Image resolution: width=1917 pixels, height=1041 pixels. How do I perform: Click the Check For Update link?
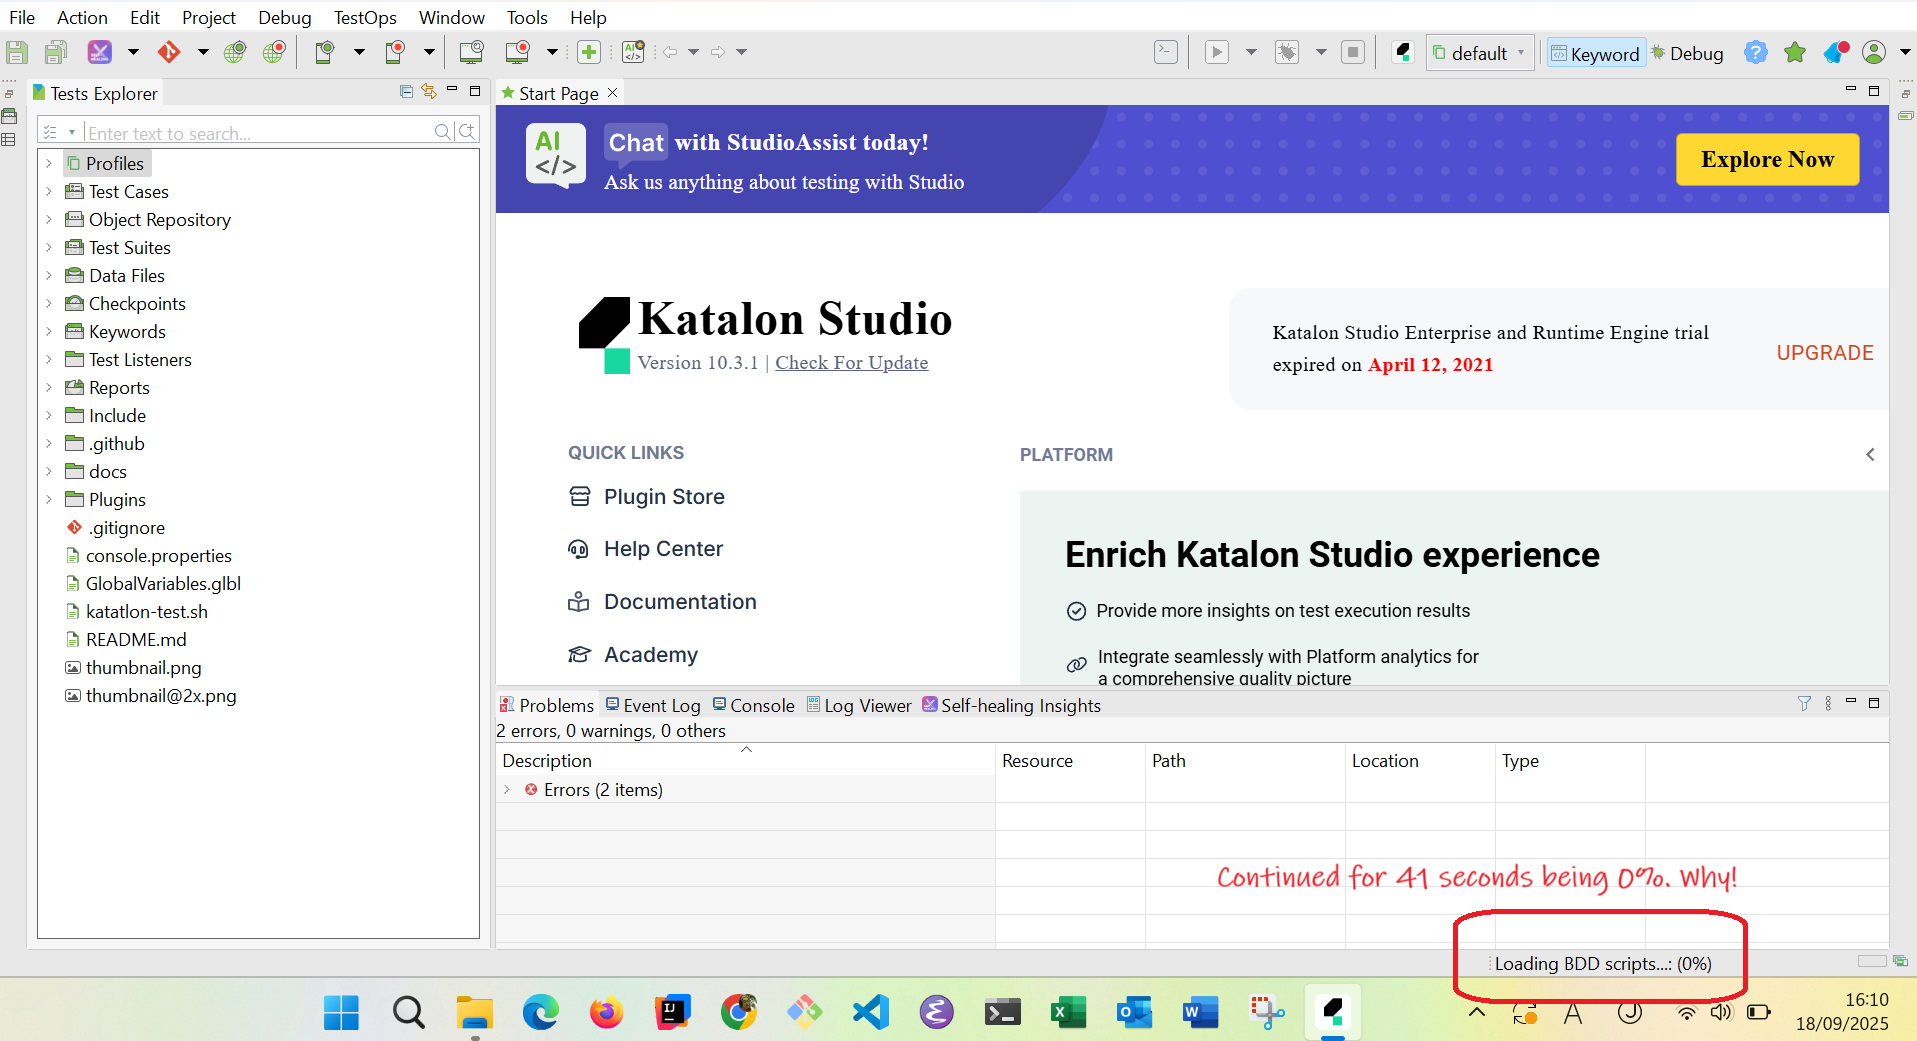click(x=851, y=362)
